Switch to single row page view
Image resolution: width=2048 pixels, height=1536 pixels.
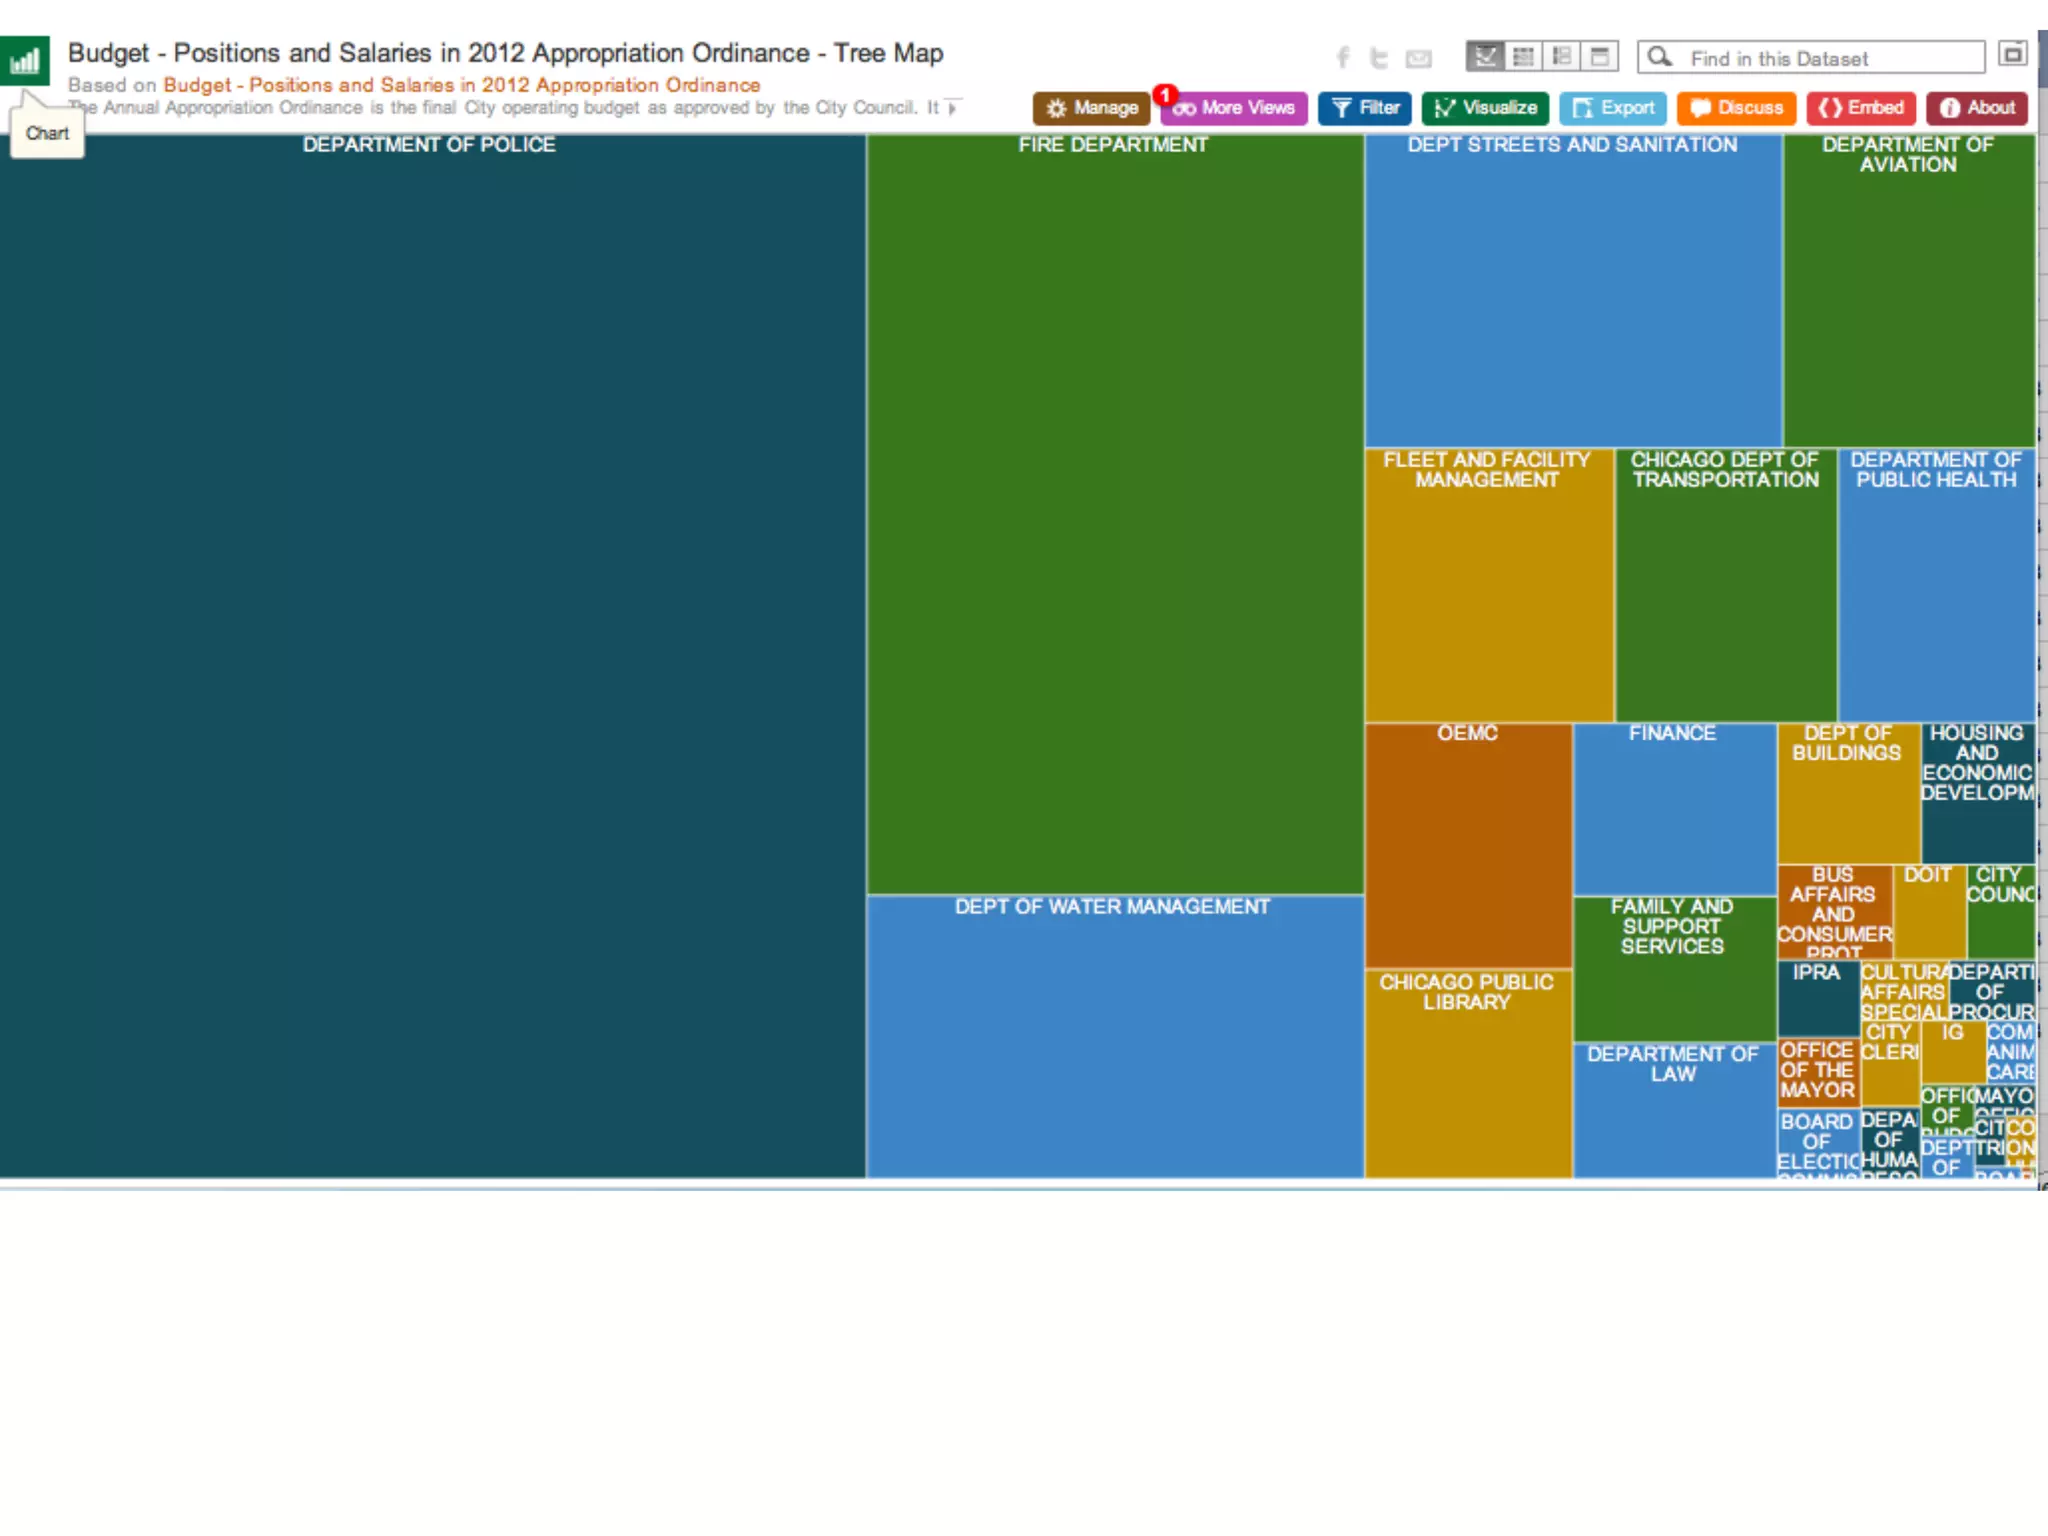point(1599,56)
